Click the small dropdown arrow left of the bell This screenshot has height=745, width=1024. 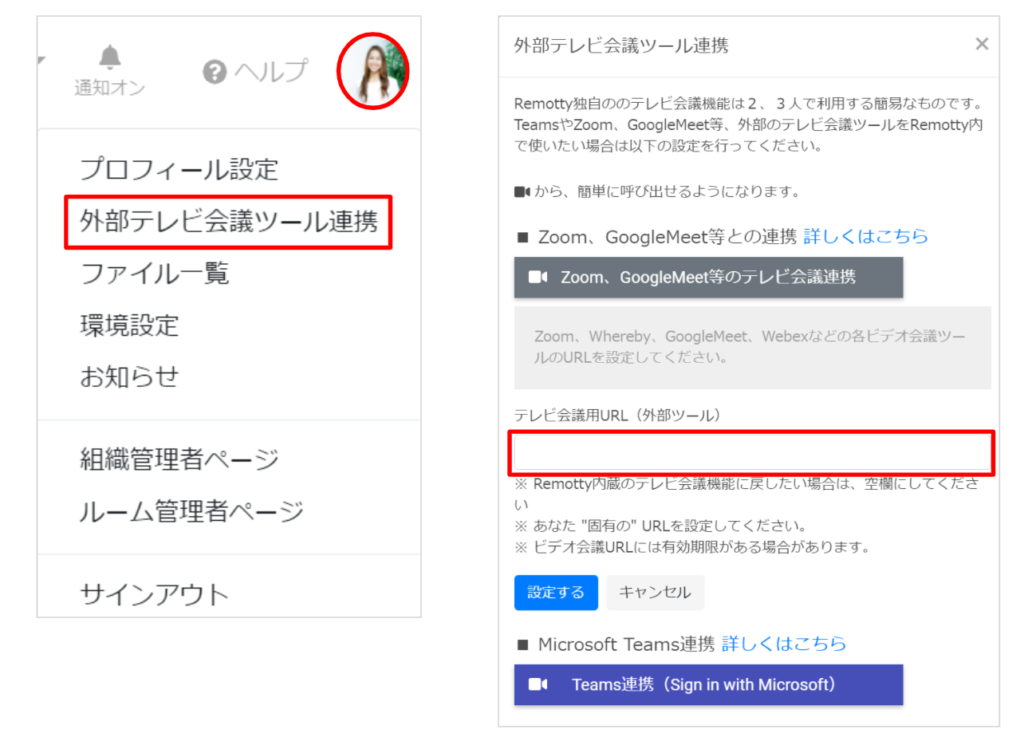(x=41, y=60)
